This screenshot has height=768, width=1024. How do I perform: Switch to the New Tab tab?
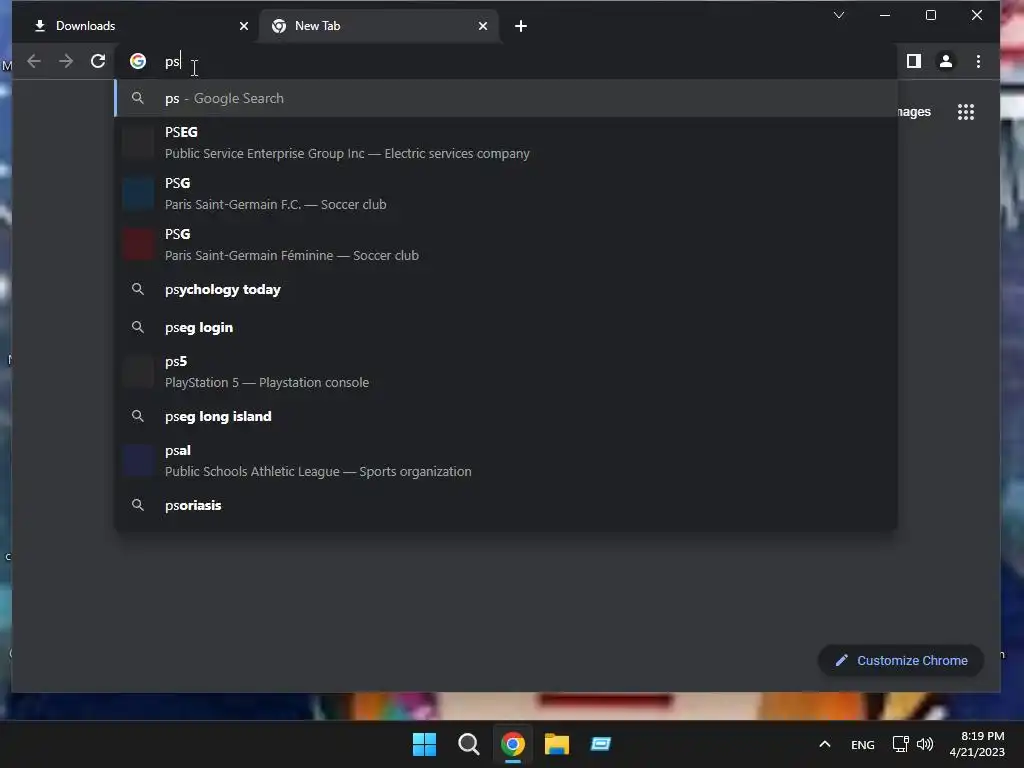pos(379,26)
